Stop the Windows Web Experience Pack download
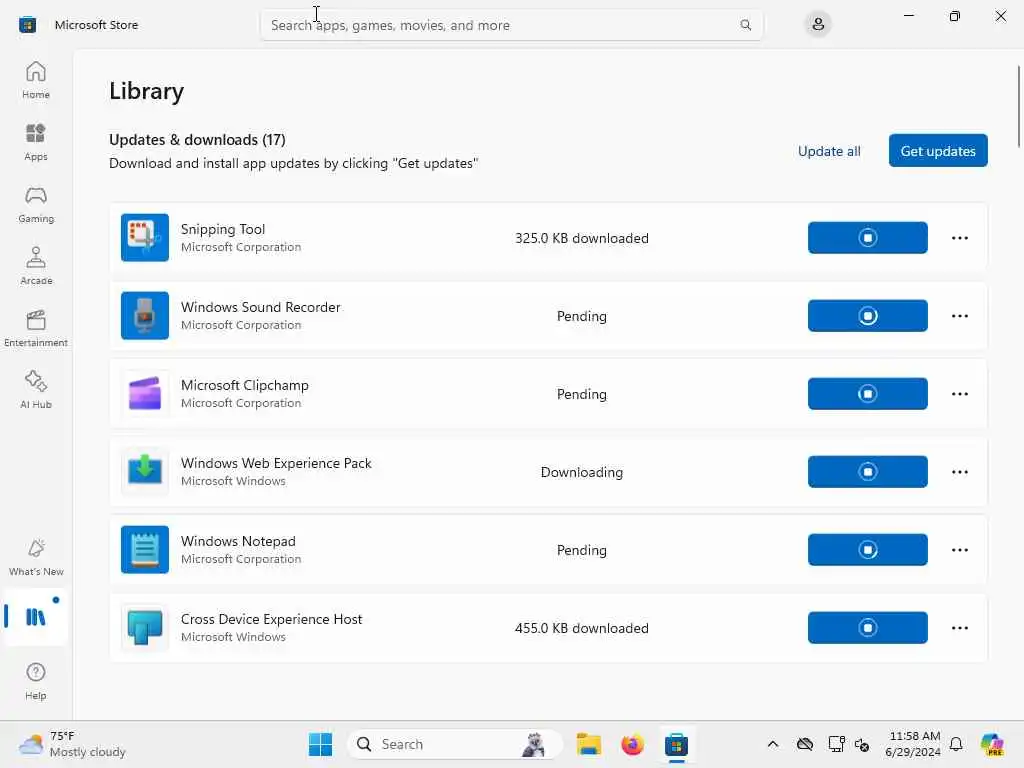The width and height of the screenshot is (1024, 768). pos(867,472)
